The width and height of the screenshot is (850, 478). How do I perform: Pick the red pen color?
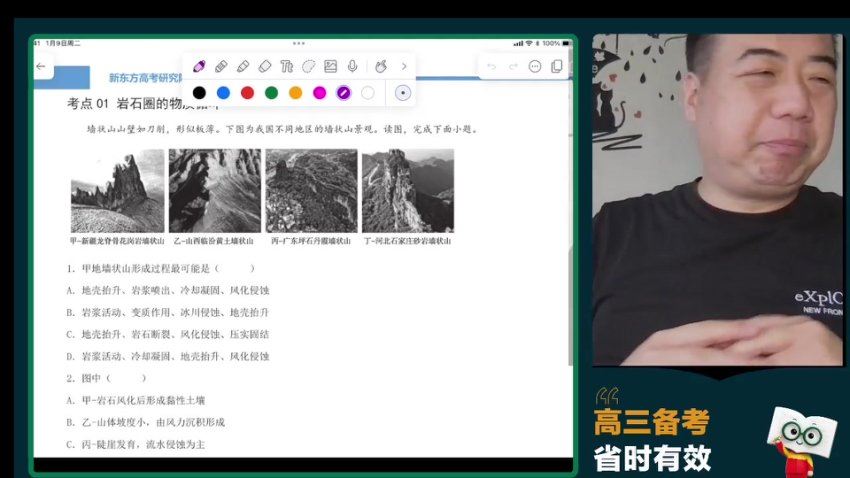click(247, 93)
